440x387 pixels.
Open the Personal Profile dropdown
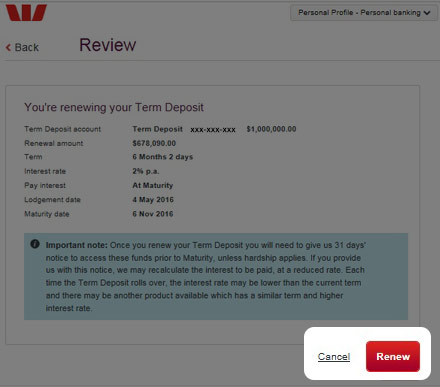coord(364,13)
